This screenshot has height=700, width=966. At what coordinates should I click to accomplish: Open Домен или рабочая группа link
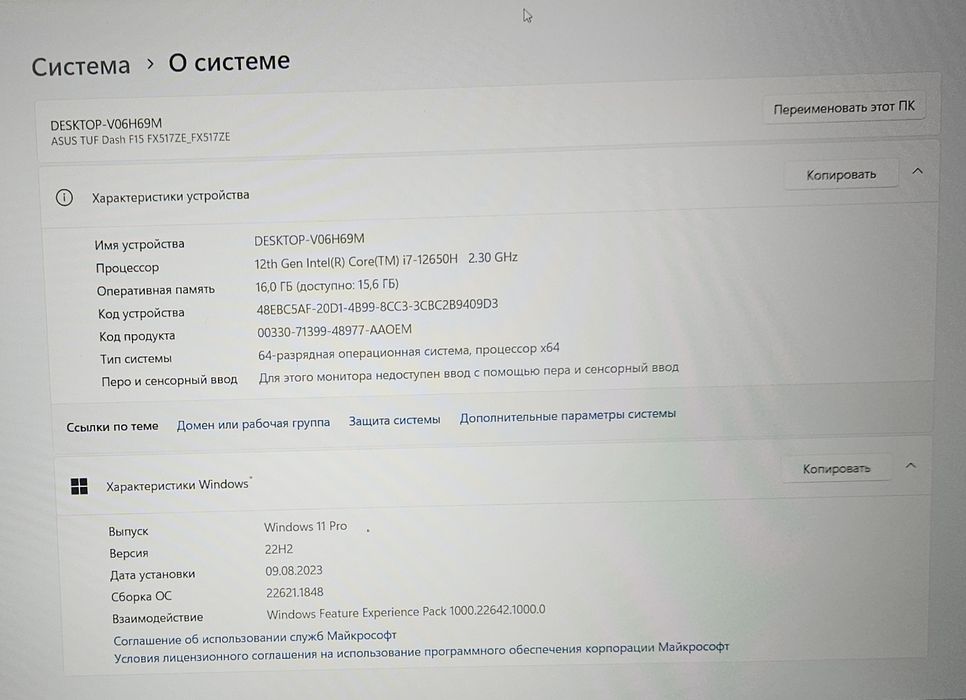(253, 423)
